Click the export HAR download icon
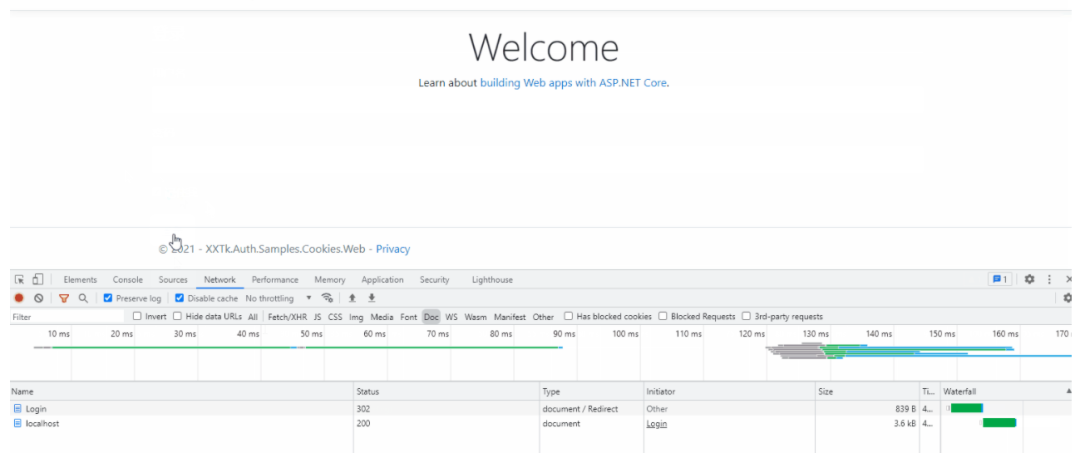 click(372, 298)
